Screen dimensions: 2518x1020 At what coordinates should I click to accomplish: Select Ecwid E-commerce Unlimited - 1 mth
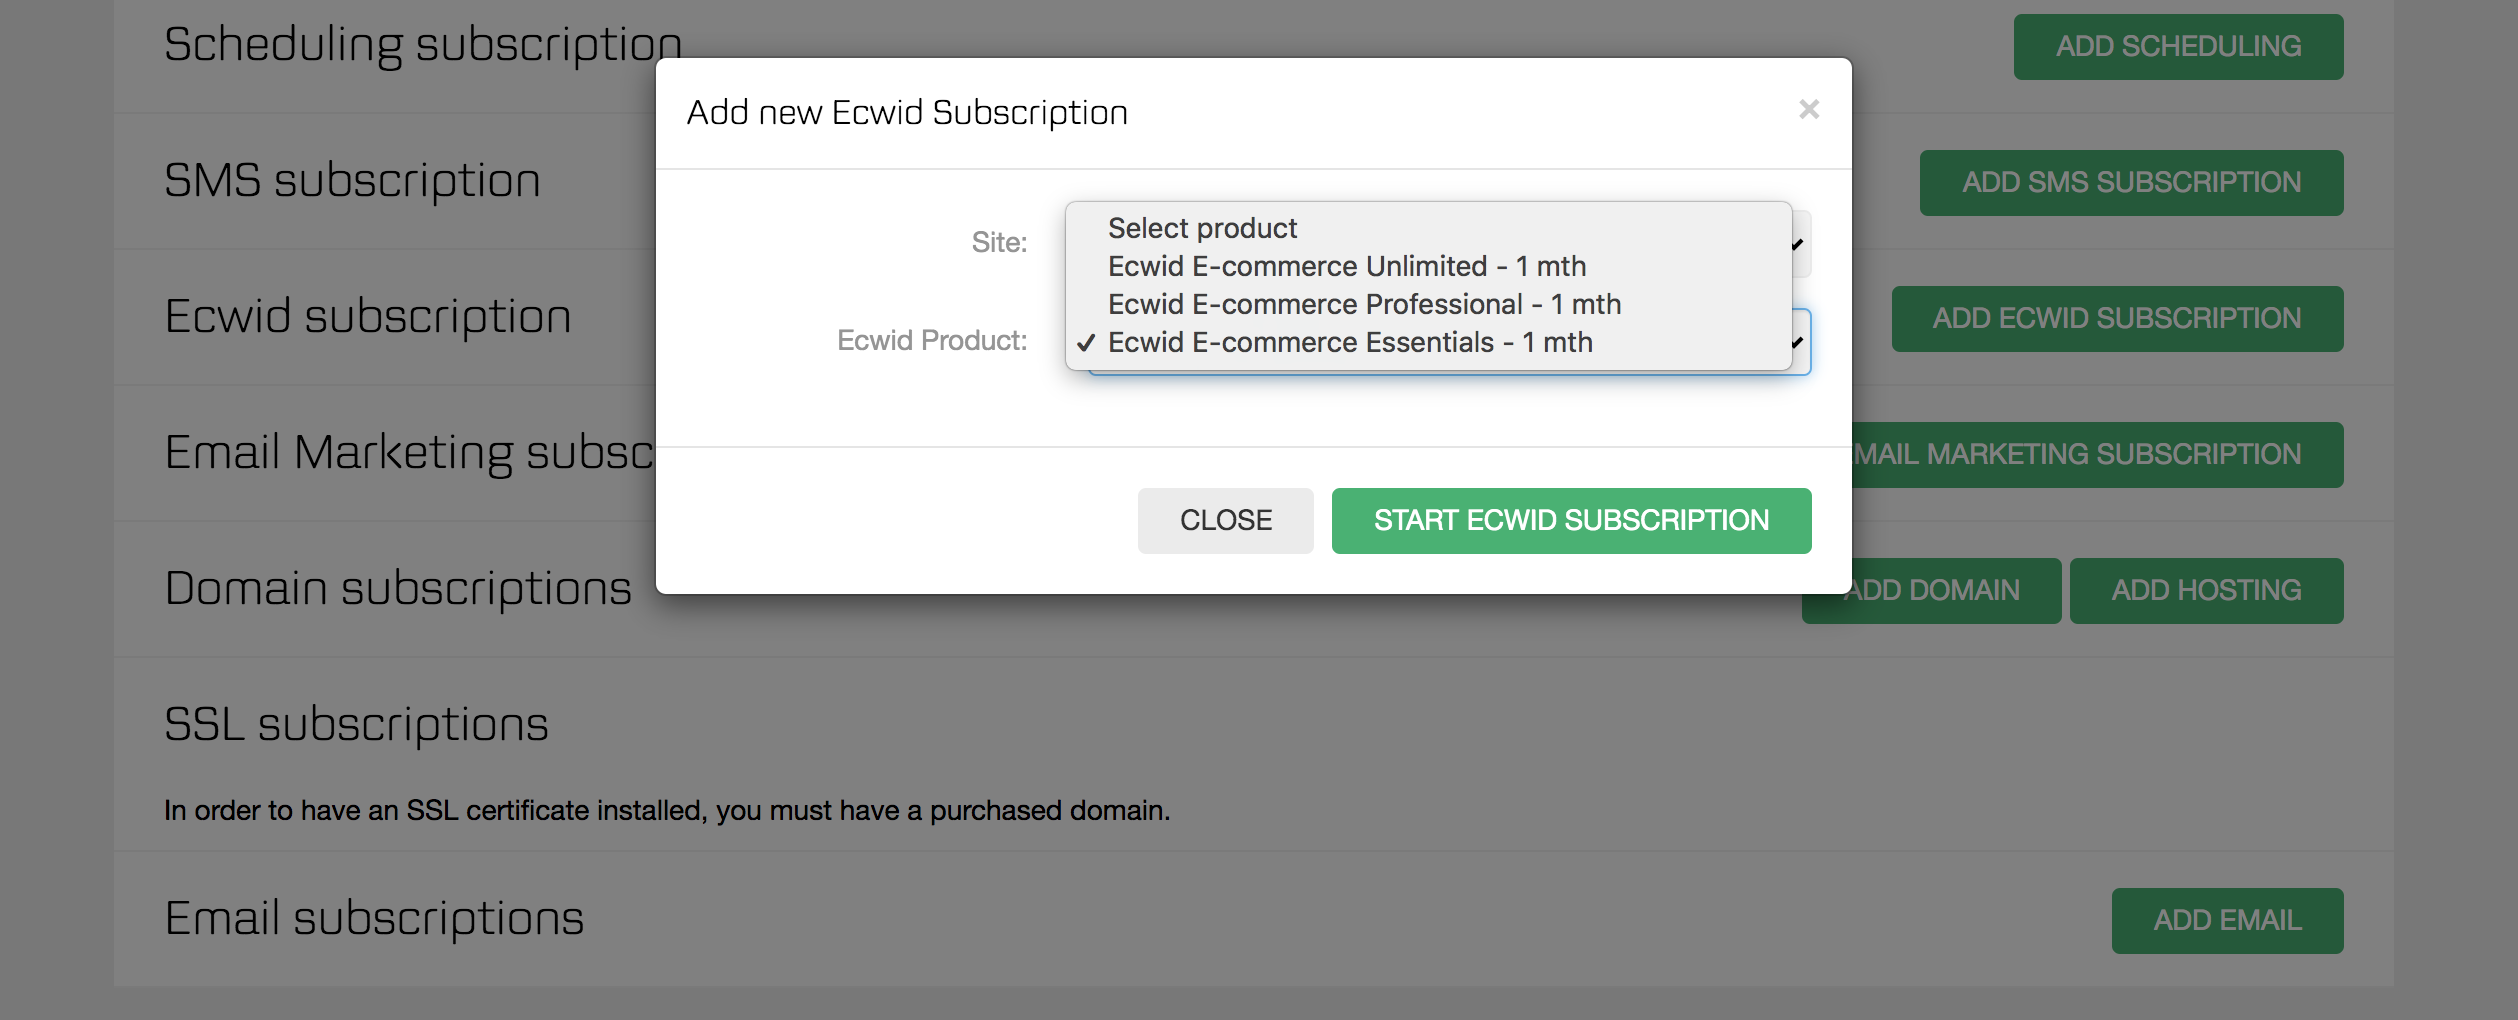point(1346,267)
